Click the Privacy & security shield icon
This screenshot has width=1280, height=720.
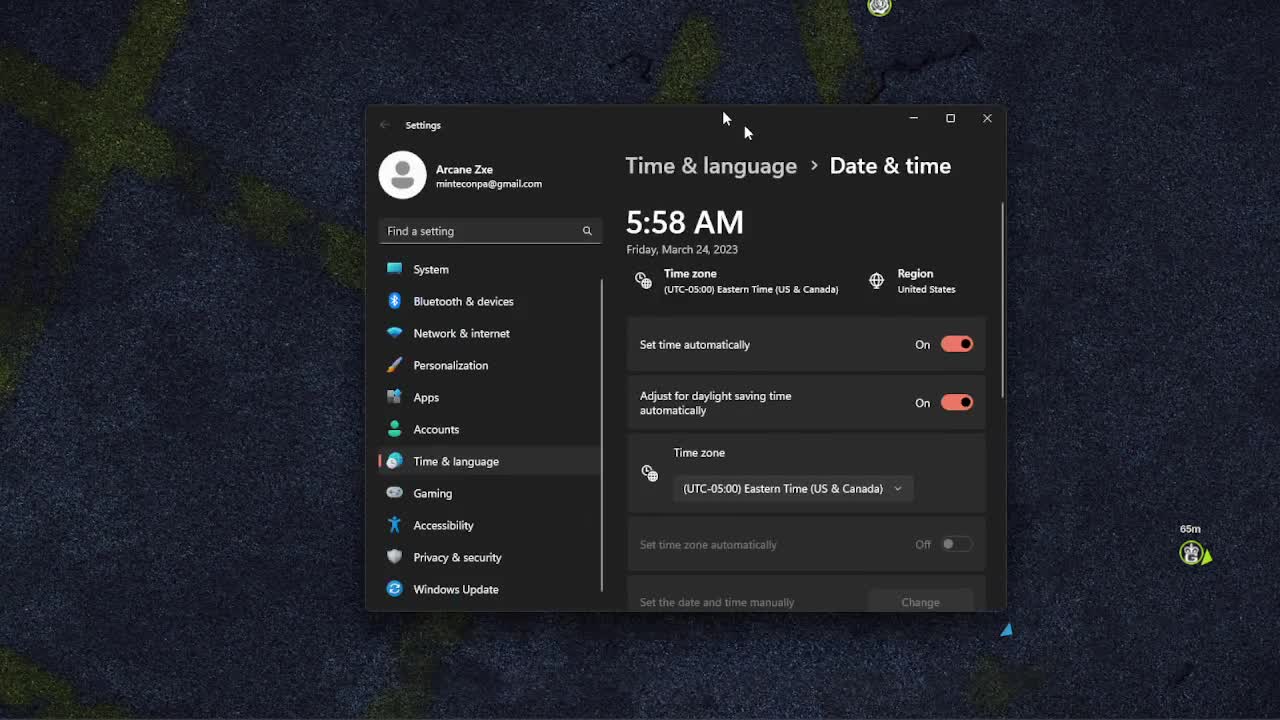pyautogui.click(x=394, y=557)
